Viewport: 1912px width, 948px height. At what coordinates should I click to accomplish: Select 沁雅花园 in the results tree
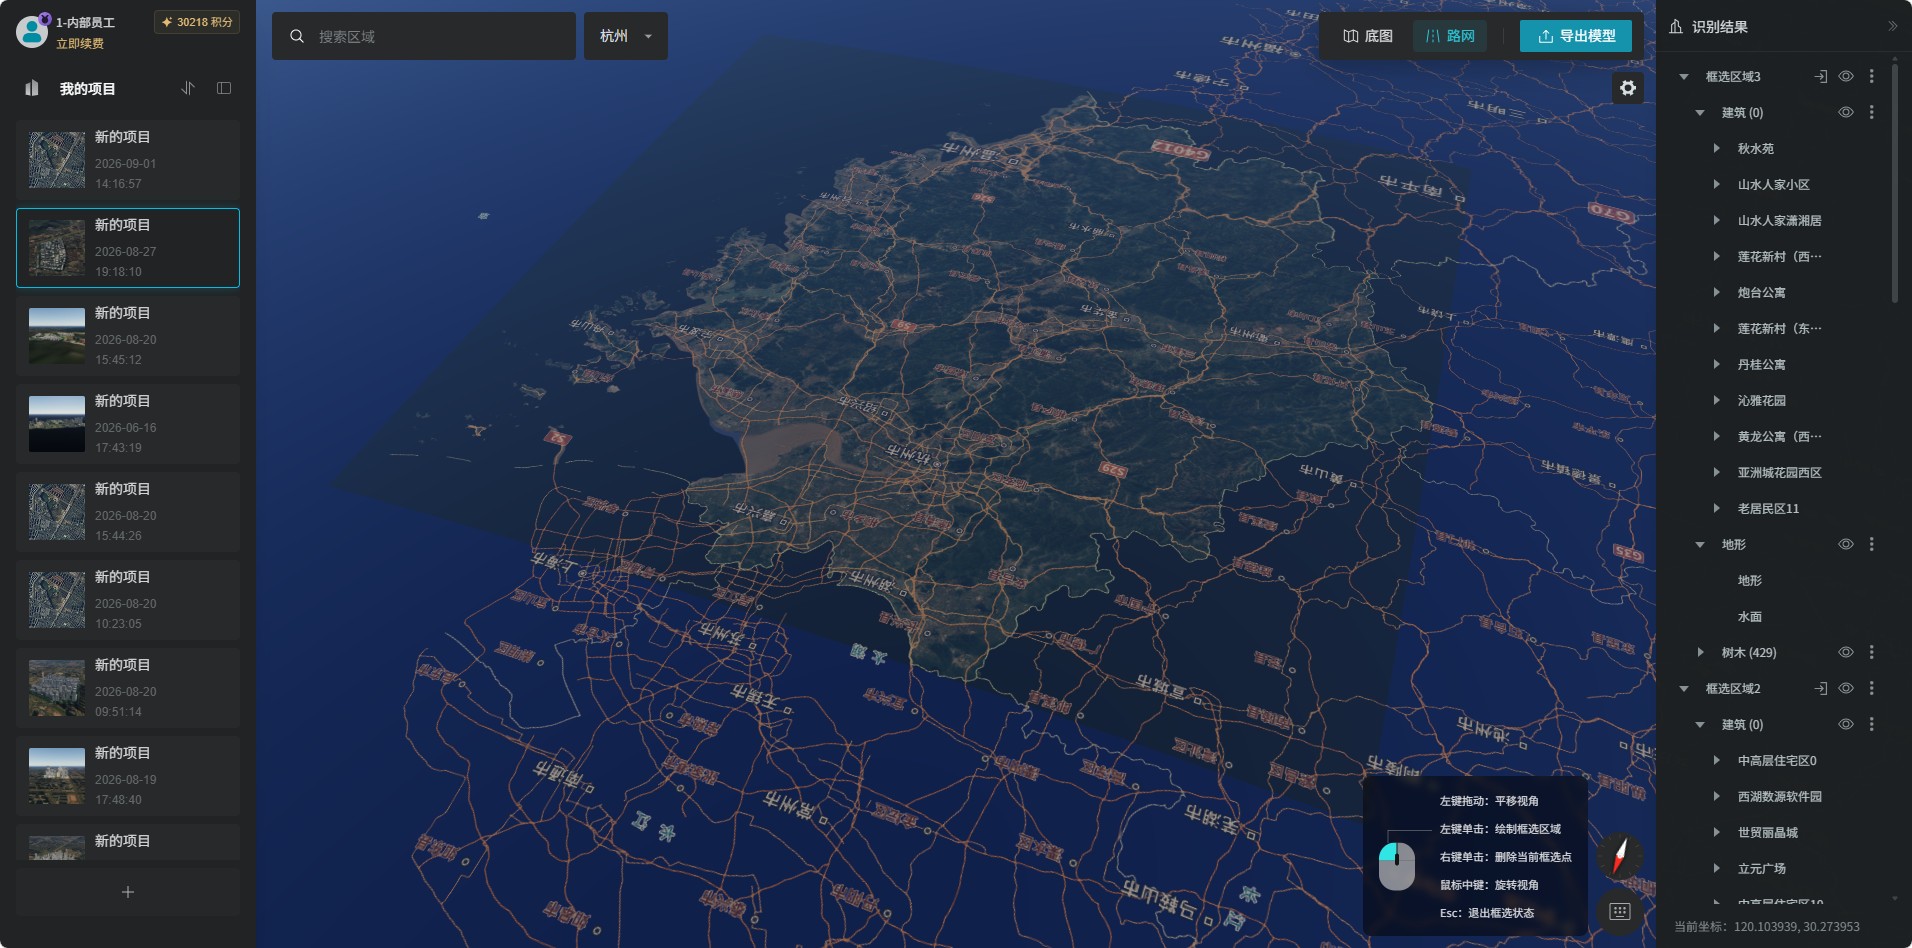[1761, 400]
